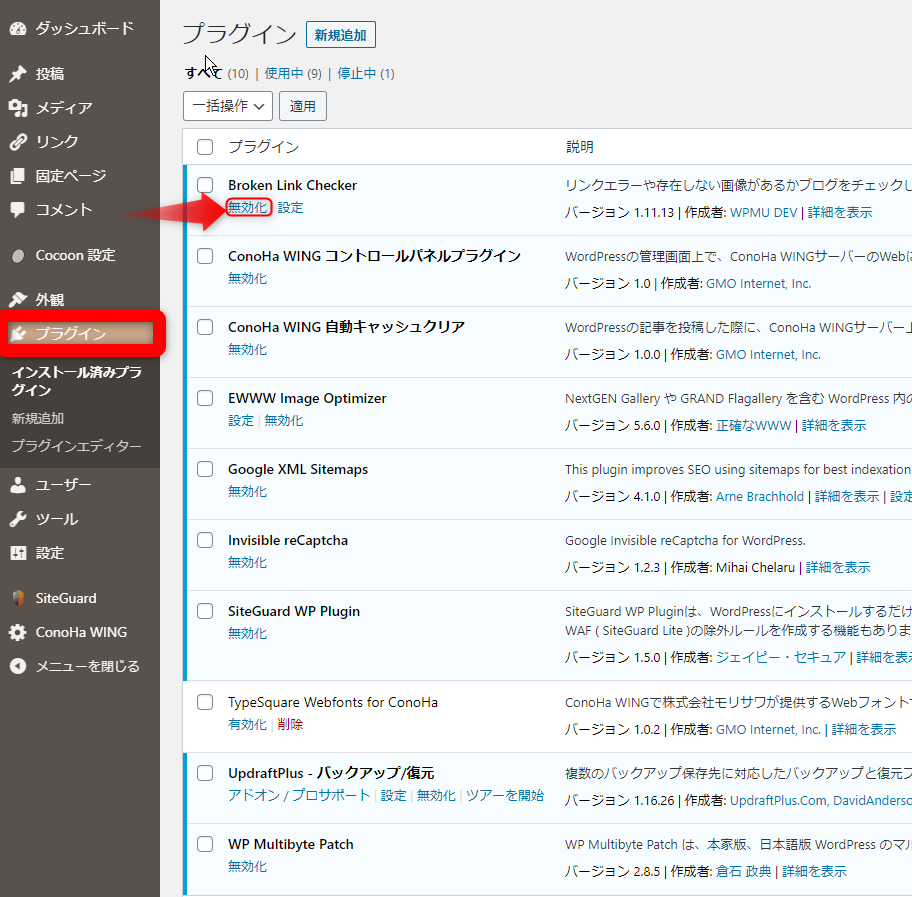Screen dimensions: 912x897
Task: Open WPMU DEV author link
Action: pyautogui.click(x=764, y=212)
